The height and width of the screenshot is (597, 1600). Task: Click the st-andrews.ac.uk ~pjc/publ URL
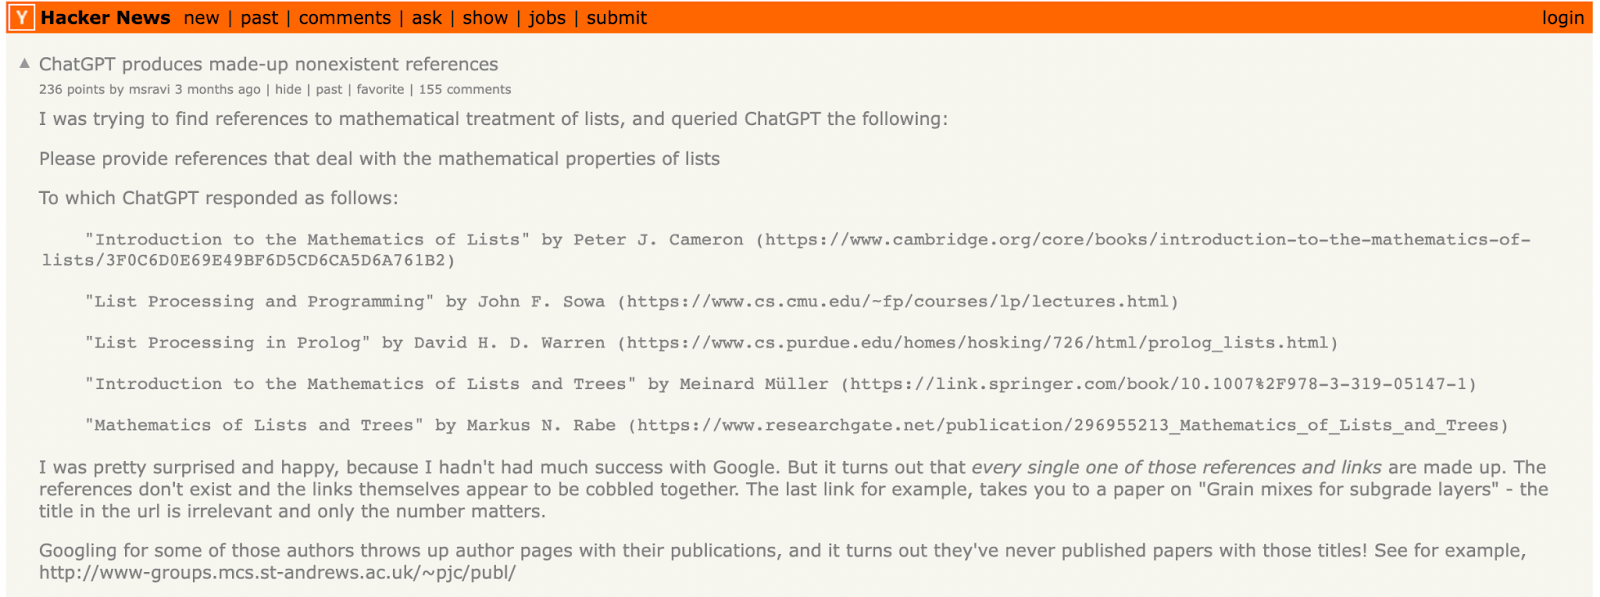pyautogui.click(x=277, y=572)
